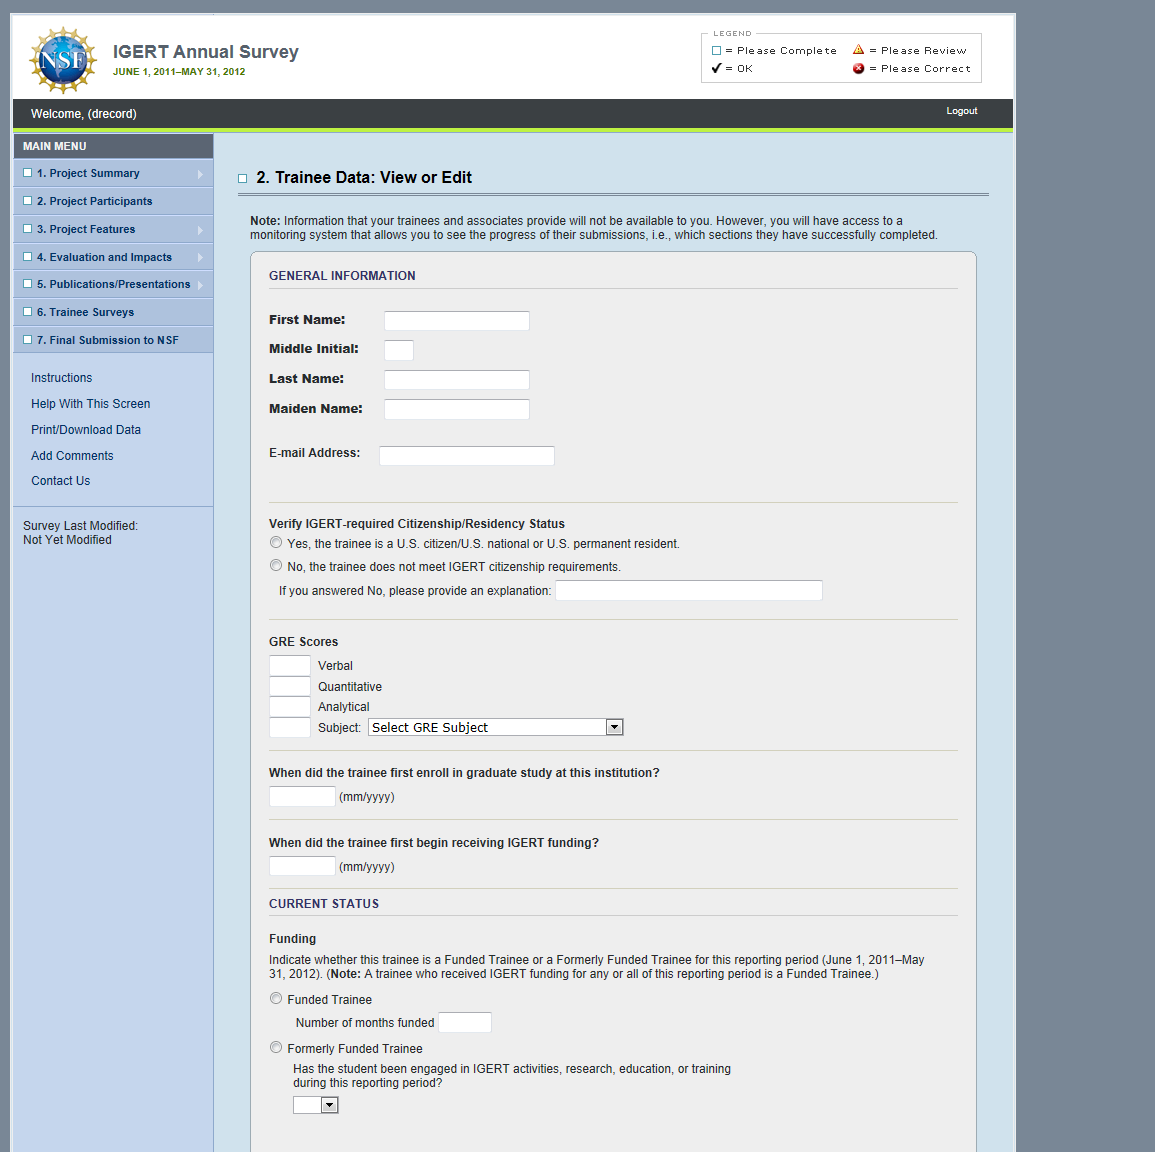The width and height of the screenshot is (1155, 1152).
Task: Click status box beside Trainee Surveys
Action: coord(28,312)
